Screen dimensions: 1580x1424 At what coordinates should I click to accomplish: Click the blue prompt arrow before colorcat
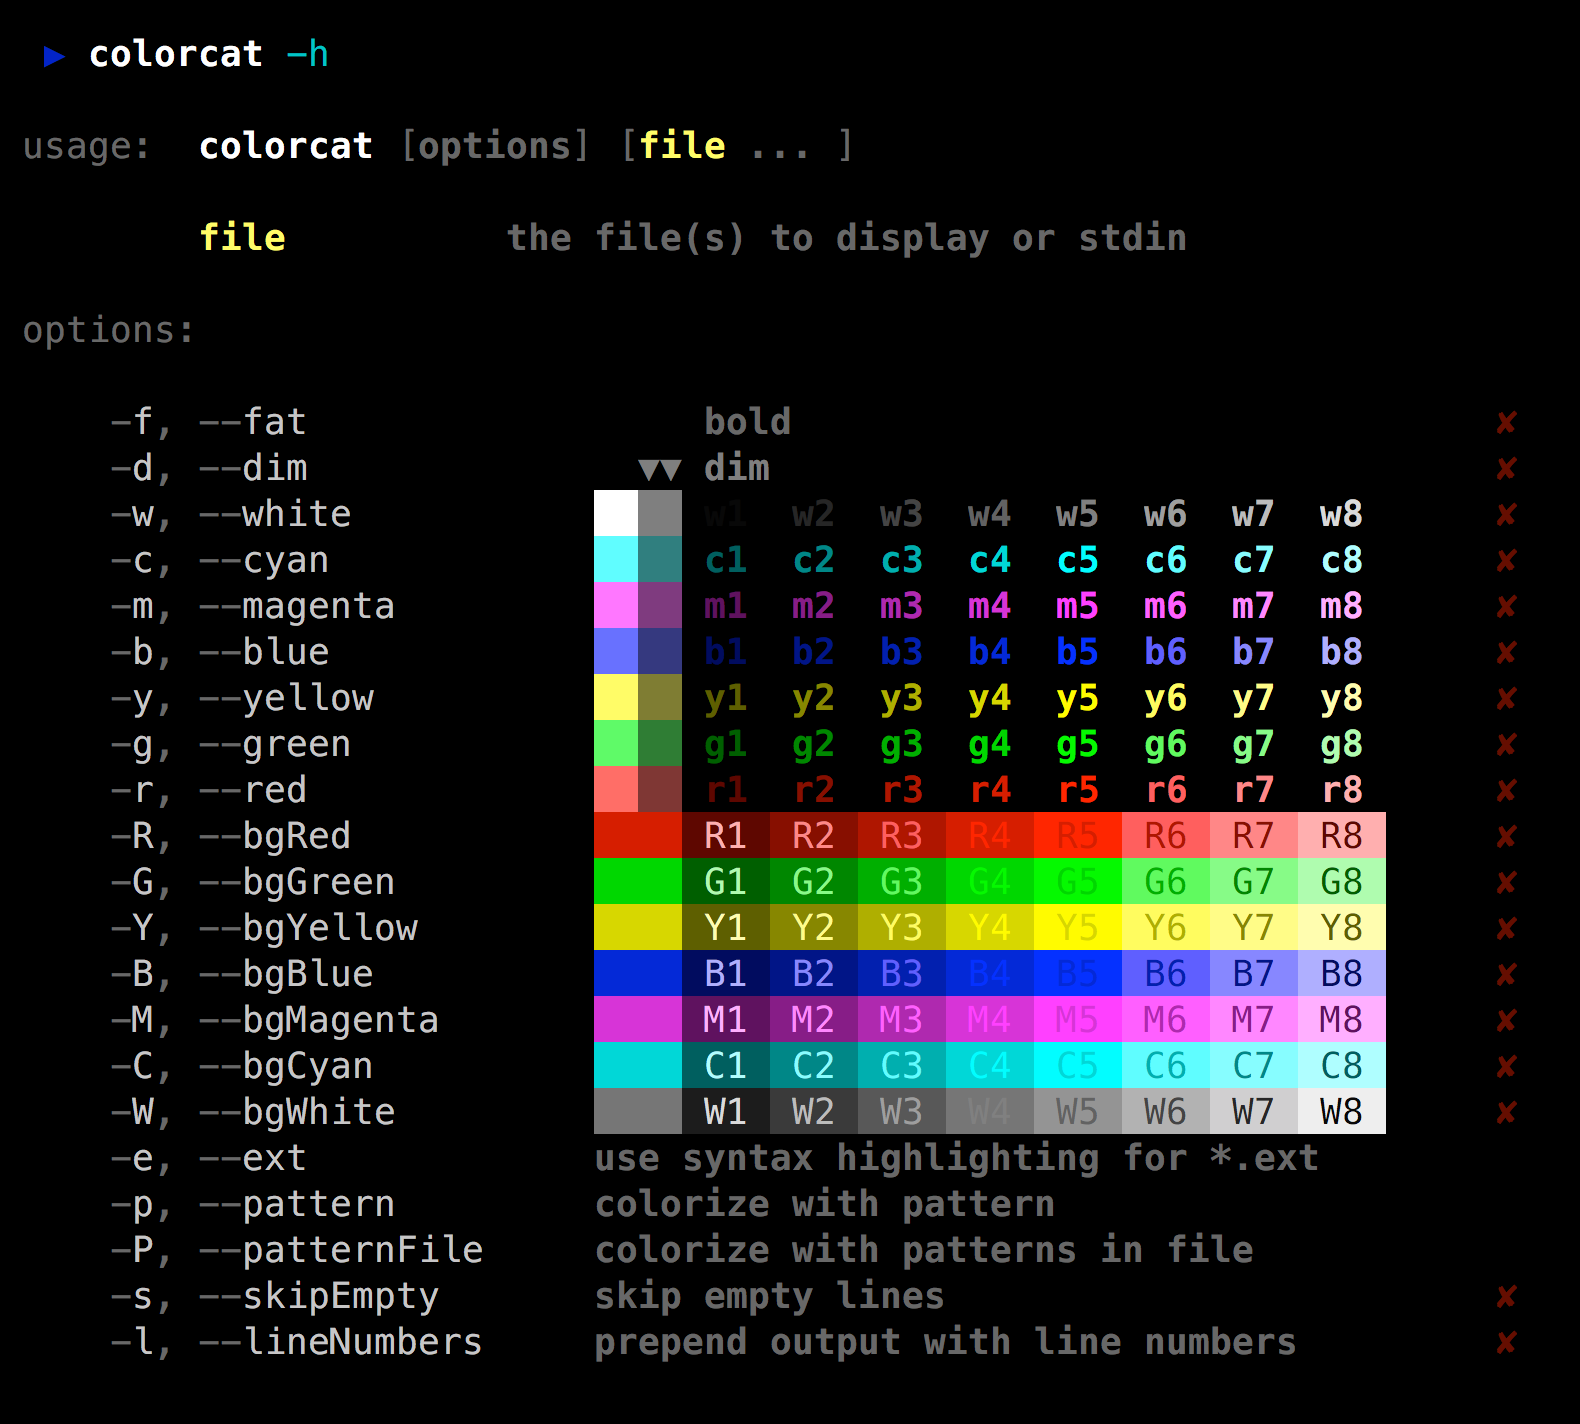click(55, 56)
